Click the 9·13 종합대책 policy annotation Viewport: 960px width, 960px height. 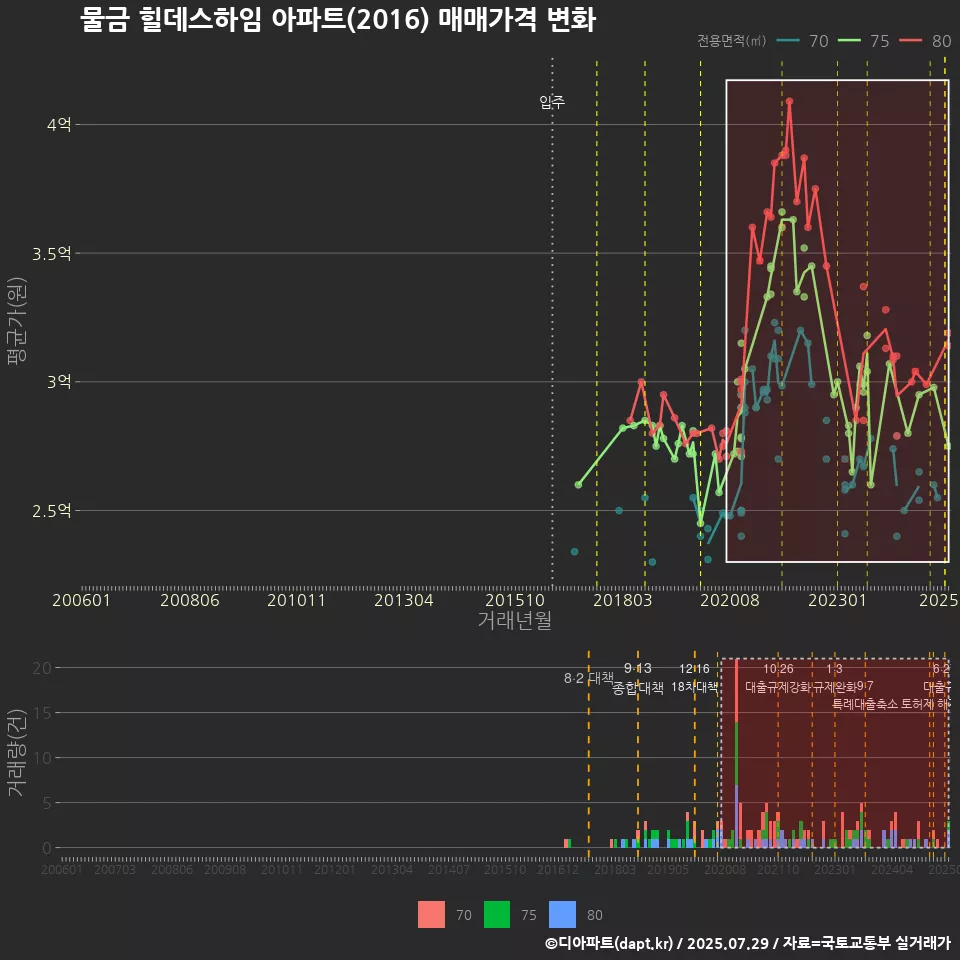point(638,678)
